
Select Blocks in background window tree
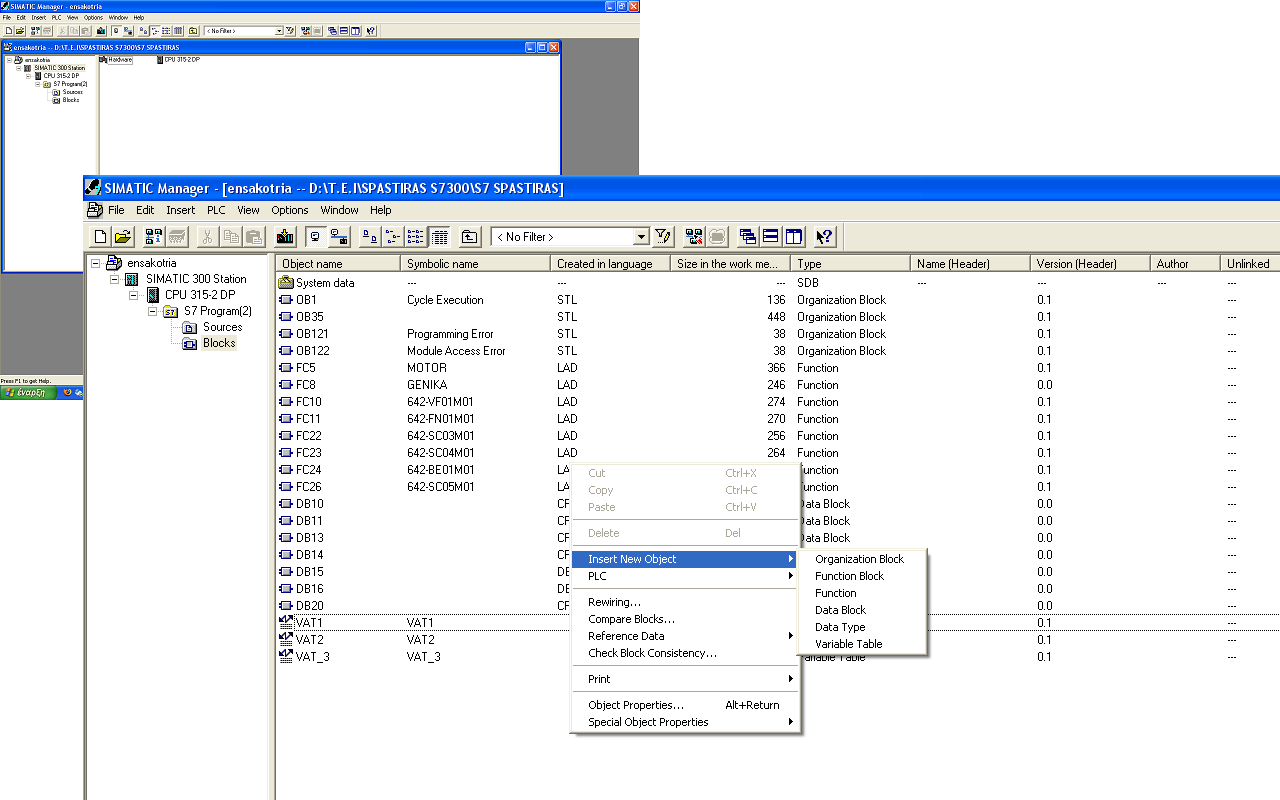click(70, 100)
